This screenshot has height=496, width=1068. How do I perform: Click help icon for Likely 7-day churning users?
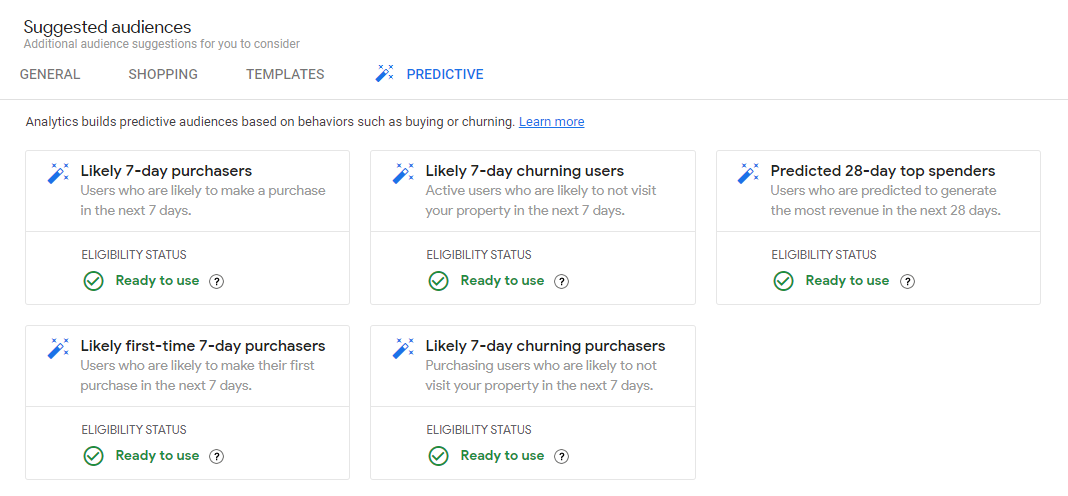(562, 281)
